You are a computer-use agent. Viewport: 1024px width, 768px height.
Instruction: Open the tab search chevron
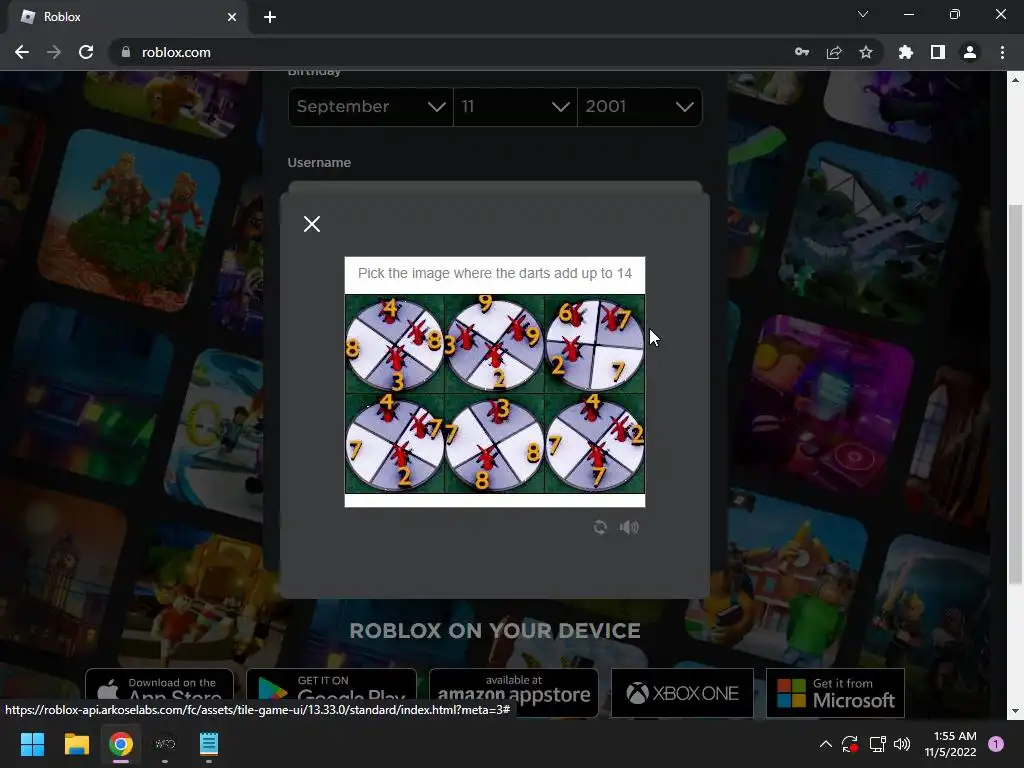[x=863, y=14]
